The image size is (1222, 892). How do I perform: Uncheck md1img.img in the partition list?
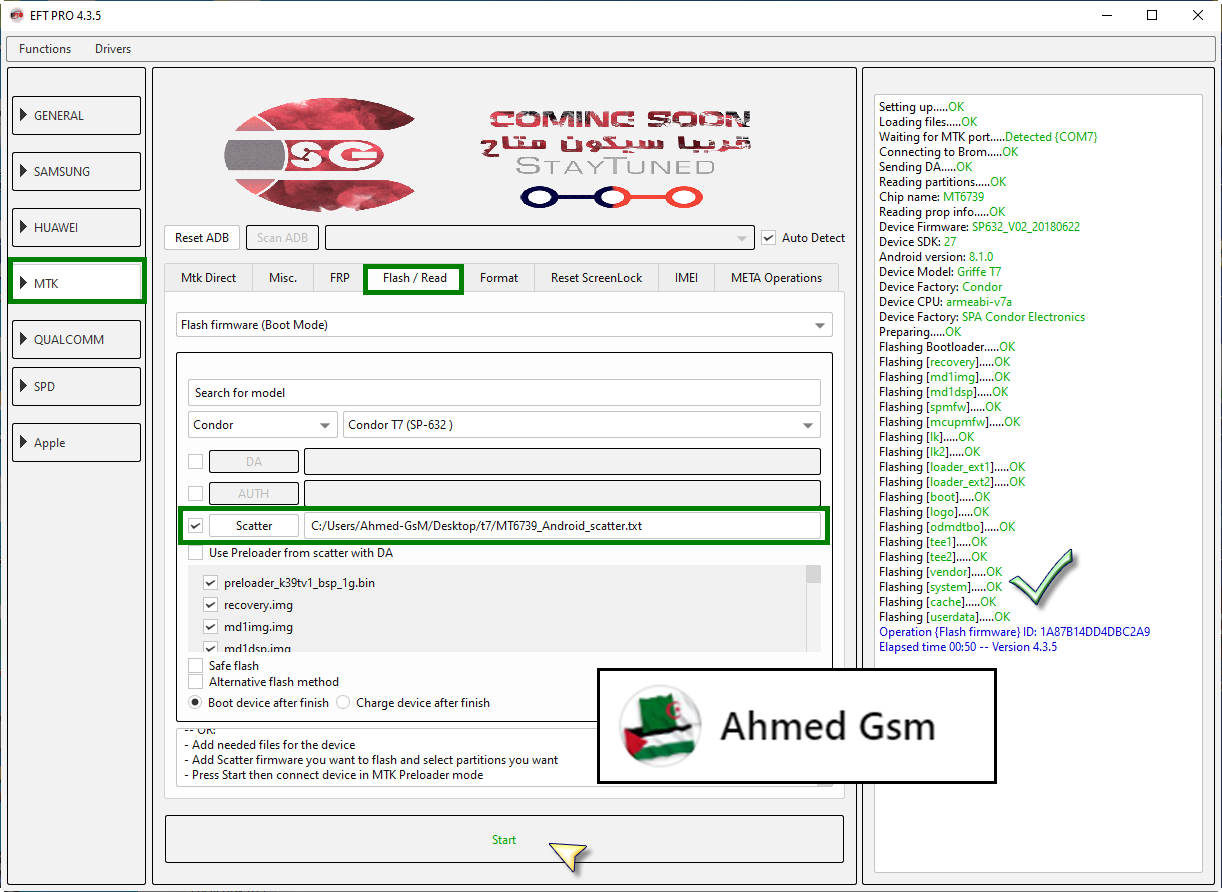point(211,627)
